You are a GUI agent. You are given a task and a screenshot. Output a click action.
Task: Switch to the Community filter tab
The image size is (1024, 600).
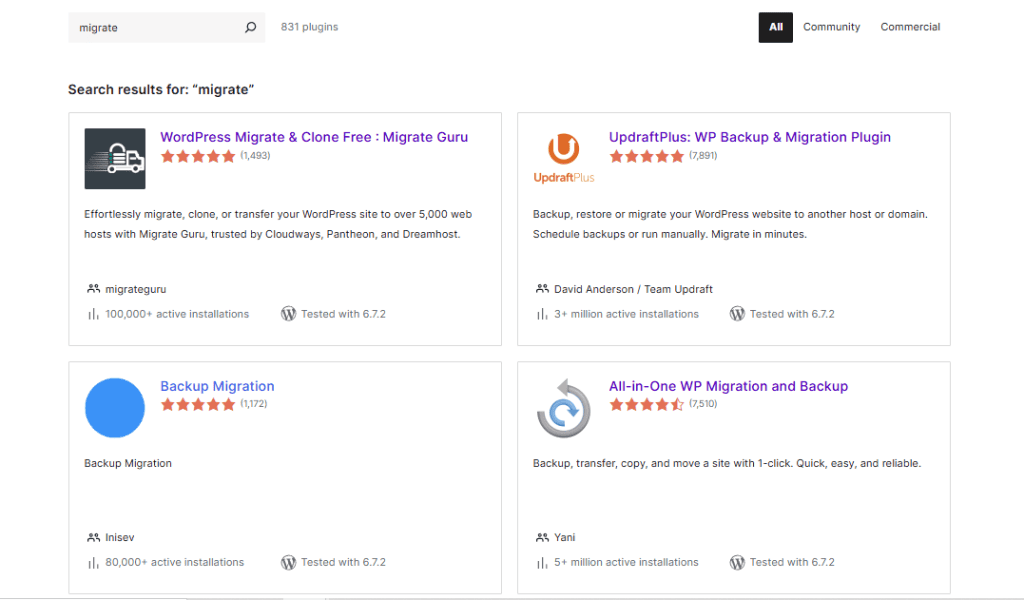click(x=831, y=27)
